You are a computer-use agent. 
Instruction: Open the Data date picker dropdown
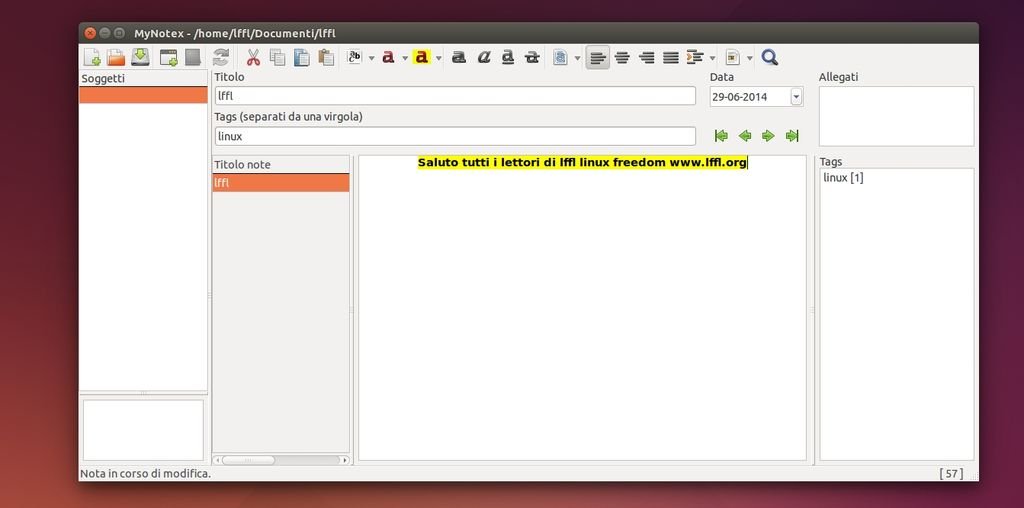796,97
